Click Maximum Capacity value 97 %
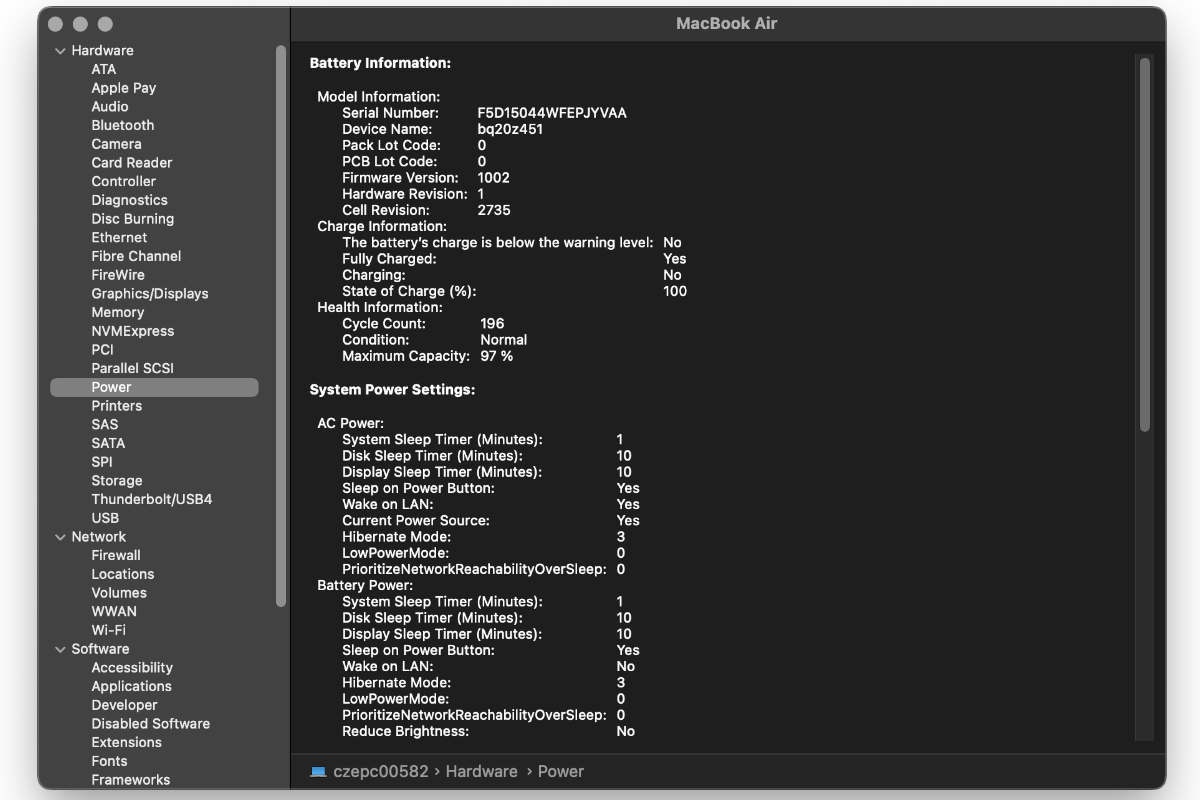 pyautogui.click(x=496, y=356)
